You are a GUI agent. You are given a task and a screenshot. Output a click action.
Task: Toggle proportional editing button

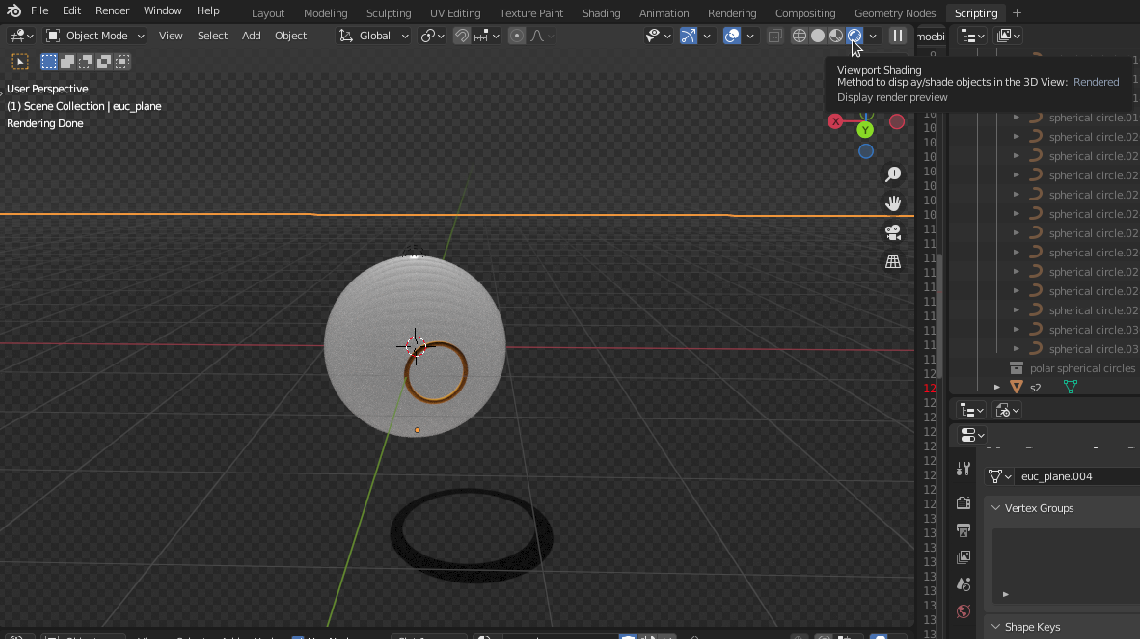click(x=517, y=36)
